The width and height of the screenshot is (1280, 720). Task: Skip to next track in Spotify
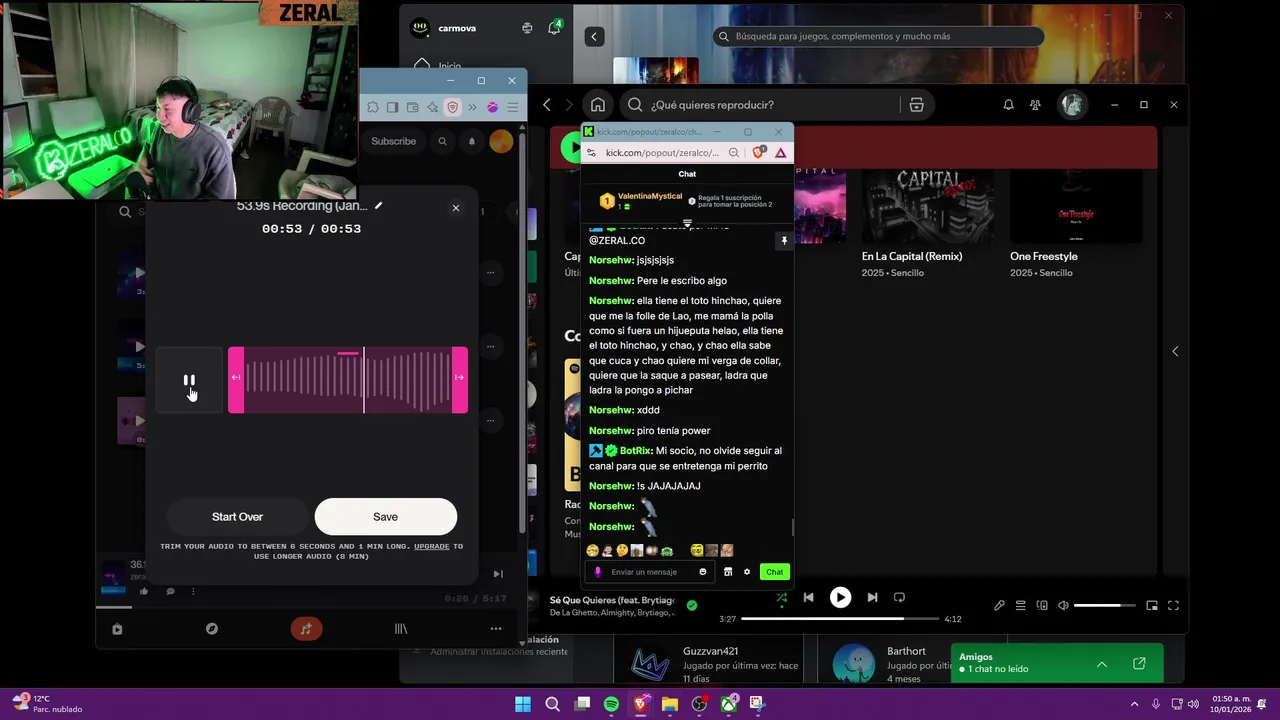(x=872, y=597)
